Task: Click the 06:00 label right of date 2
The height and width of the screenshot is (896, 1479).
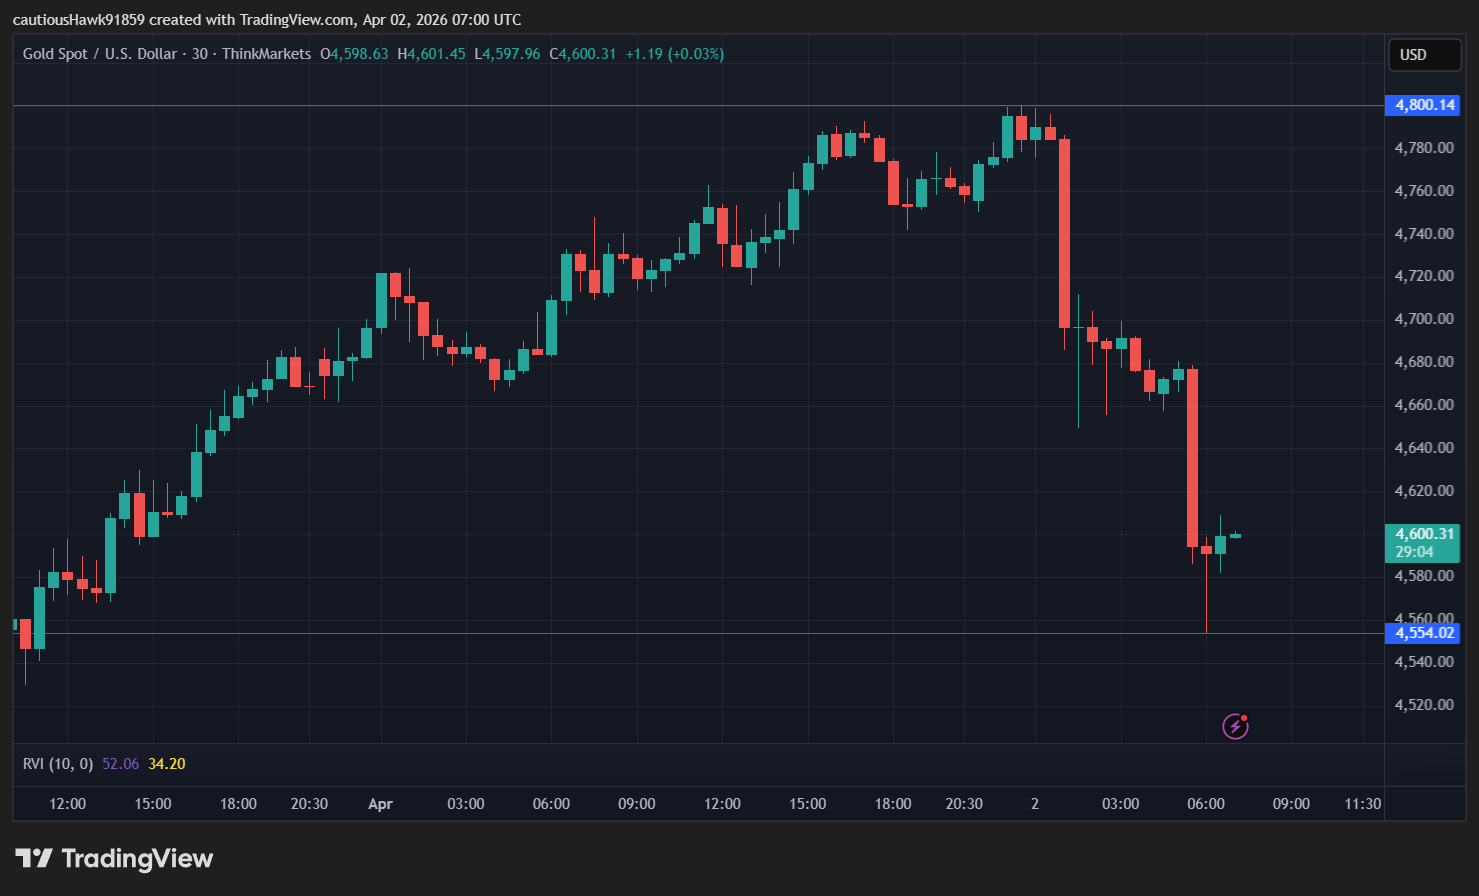Action: (x=1205, y=804)
